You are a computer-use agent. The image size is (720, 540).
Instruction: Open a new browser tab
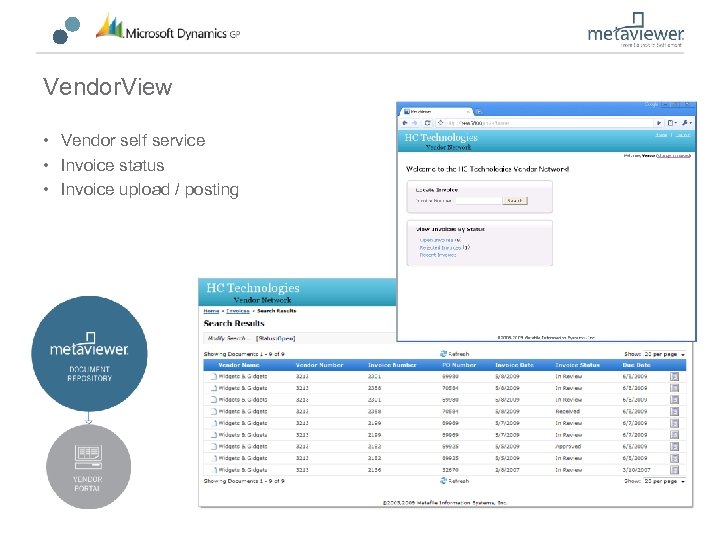click(478, 112)
